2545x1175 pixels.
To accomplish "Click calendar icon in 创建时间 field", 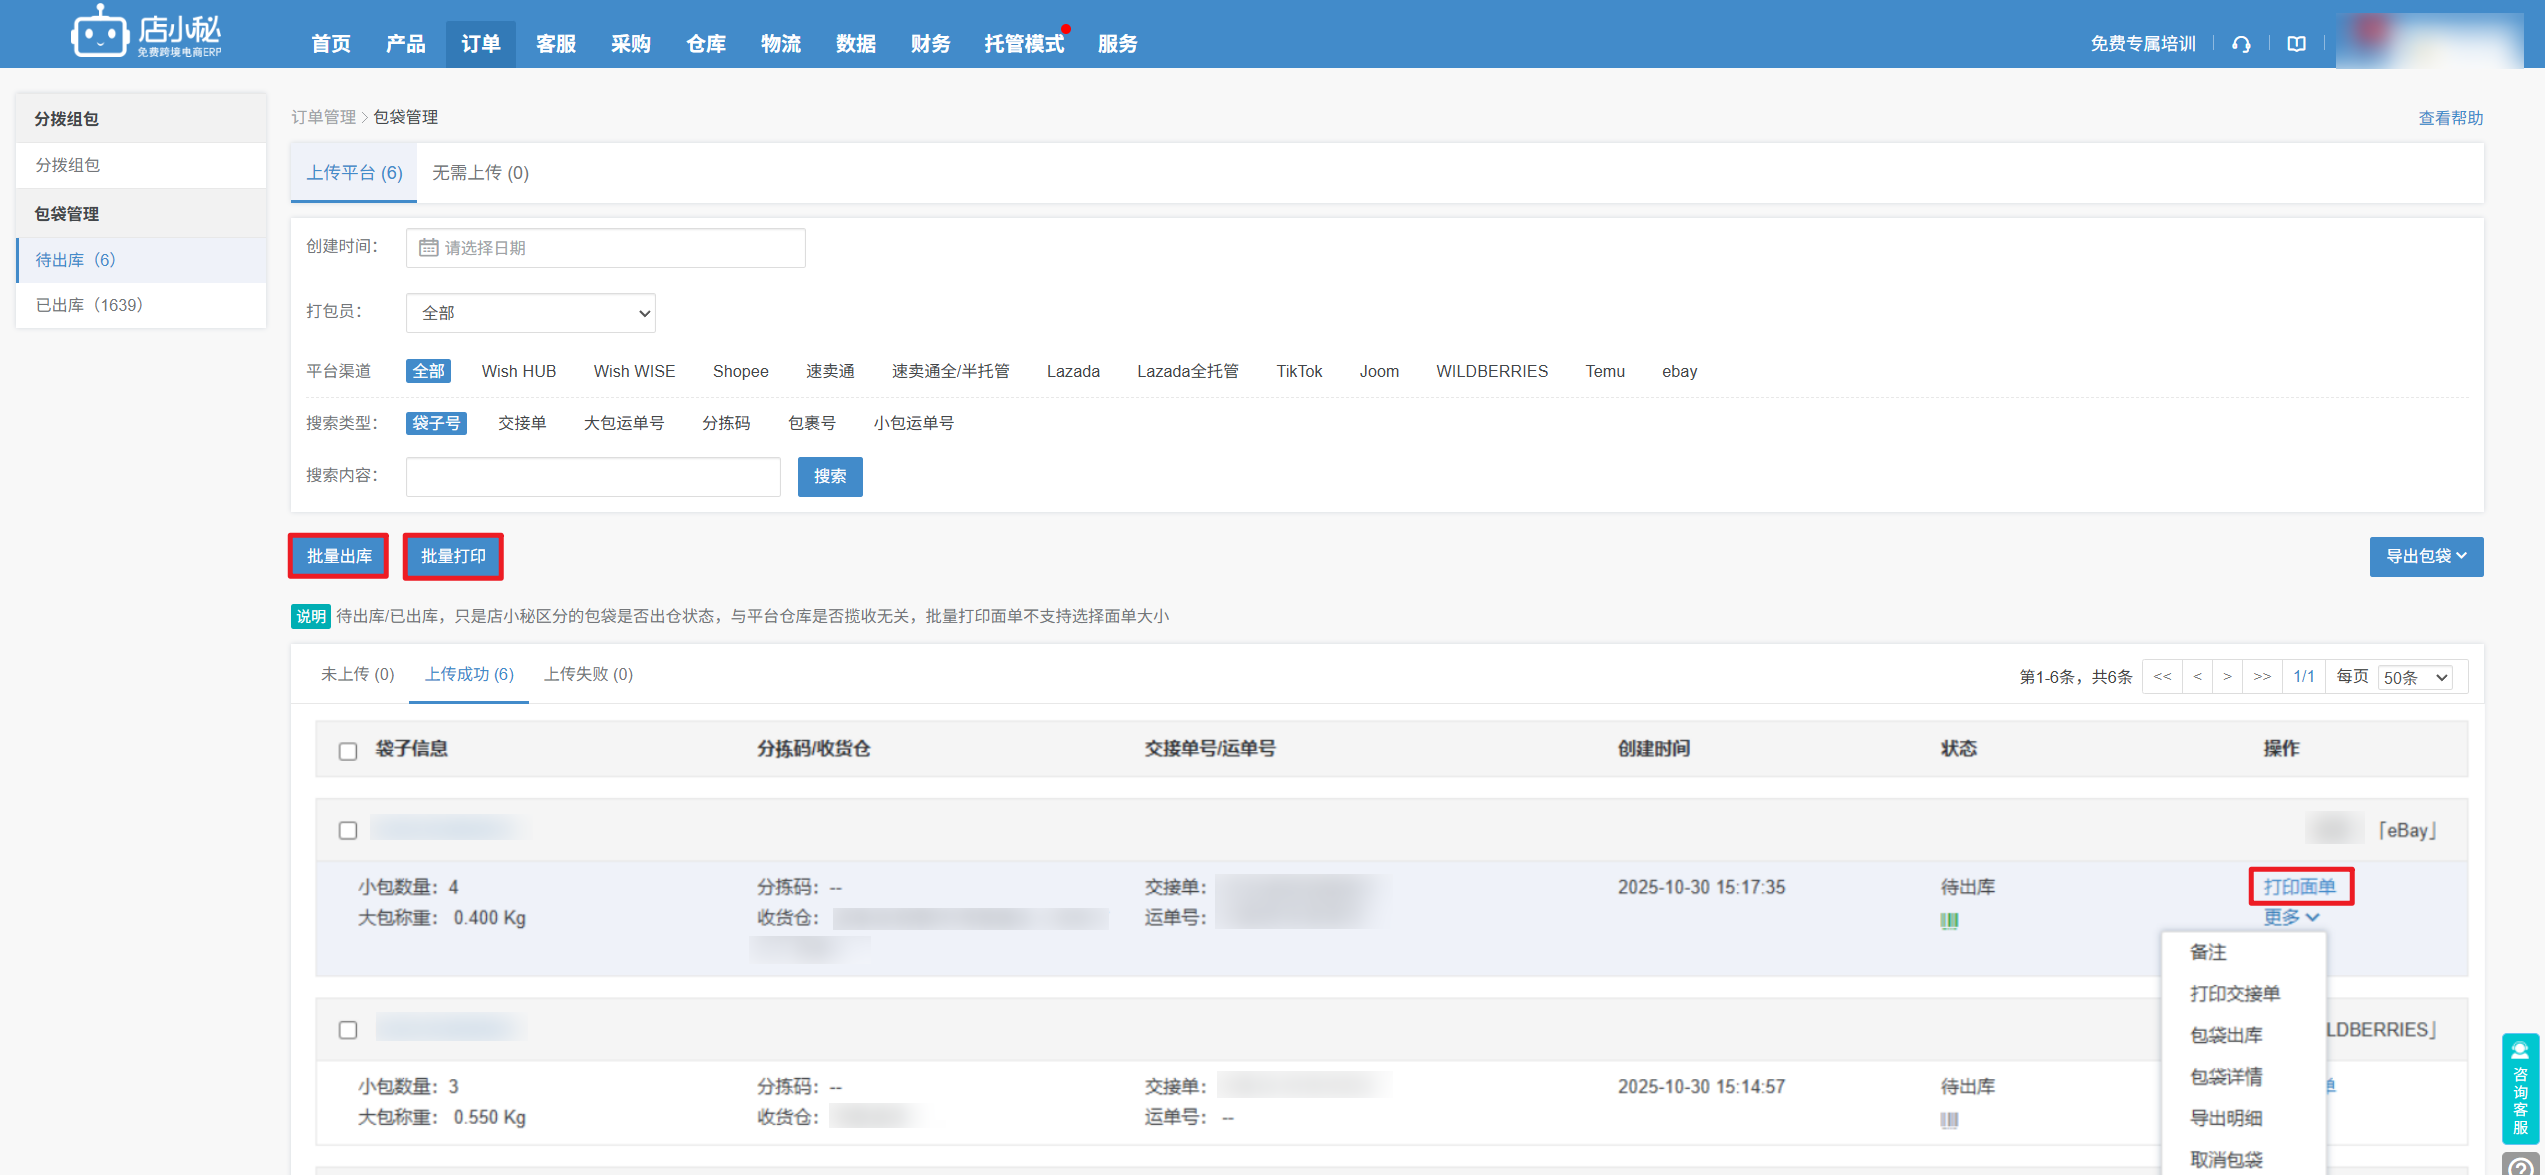I will [428, 248].
